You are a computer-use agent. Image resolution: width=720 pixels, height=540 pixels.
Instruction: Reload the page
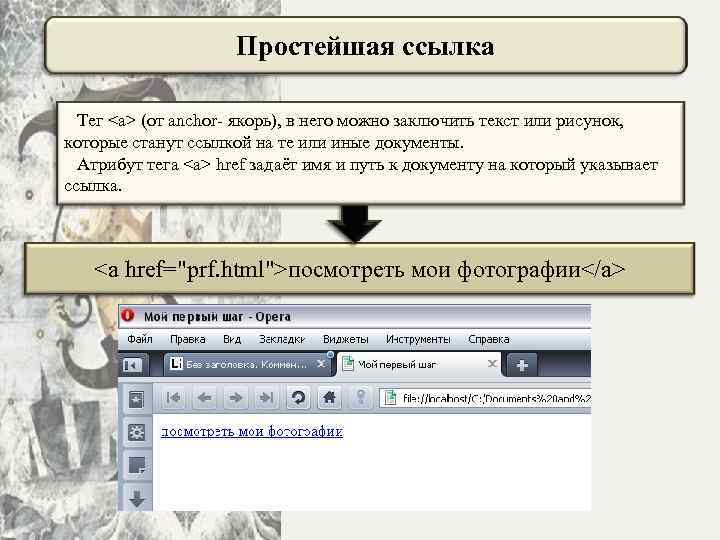(x=298, y=397)
